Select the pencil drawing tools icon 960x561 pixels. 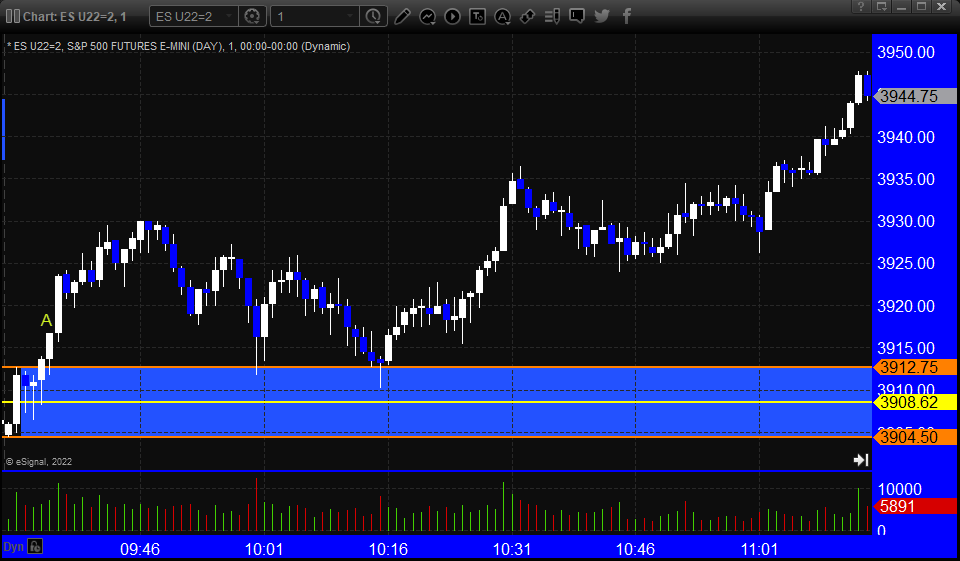point(402,17)
